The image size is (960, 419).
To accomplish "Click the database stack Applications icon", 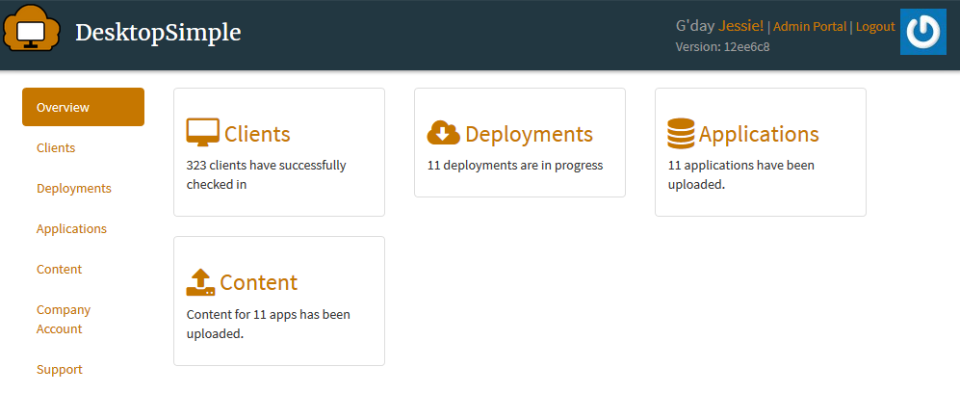I will click(681, 134).
